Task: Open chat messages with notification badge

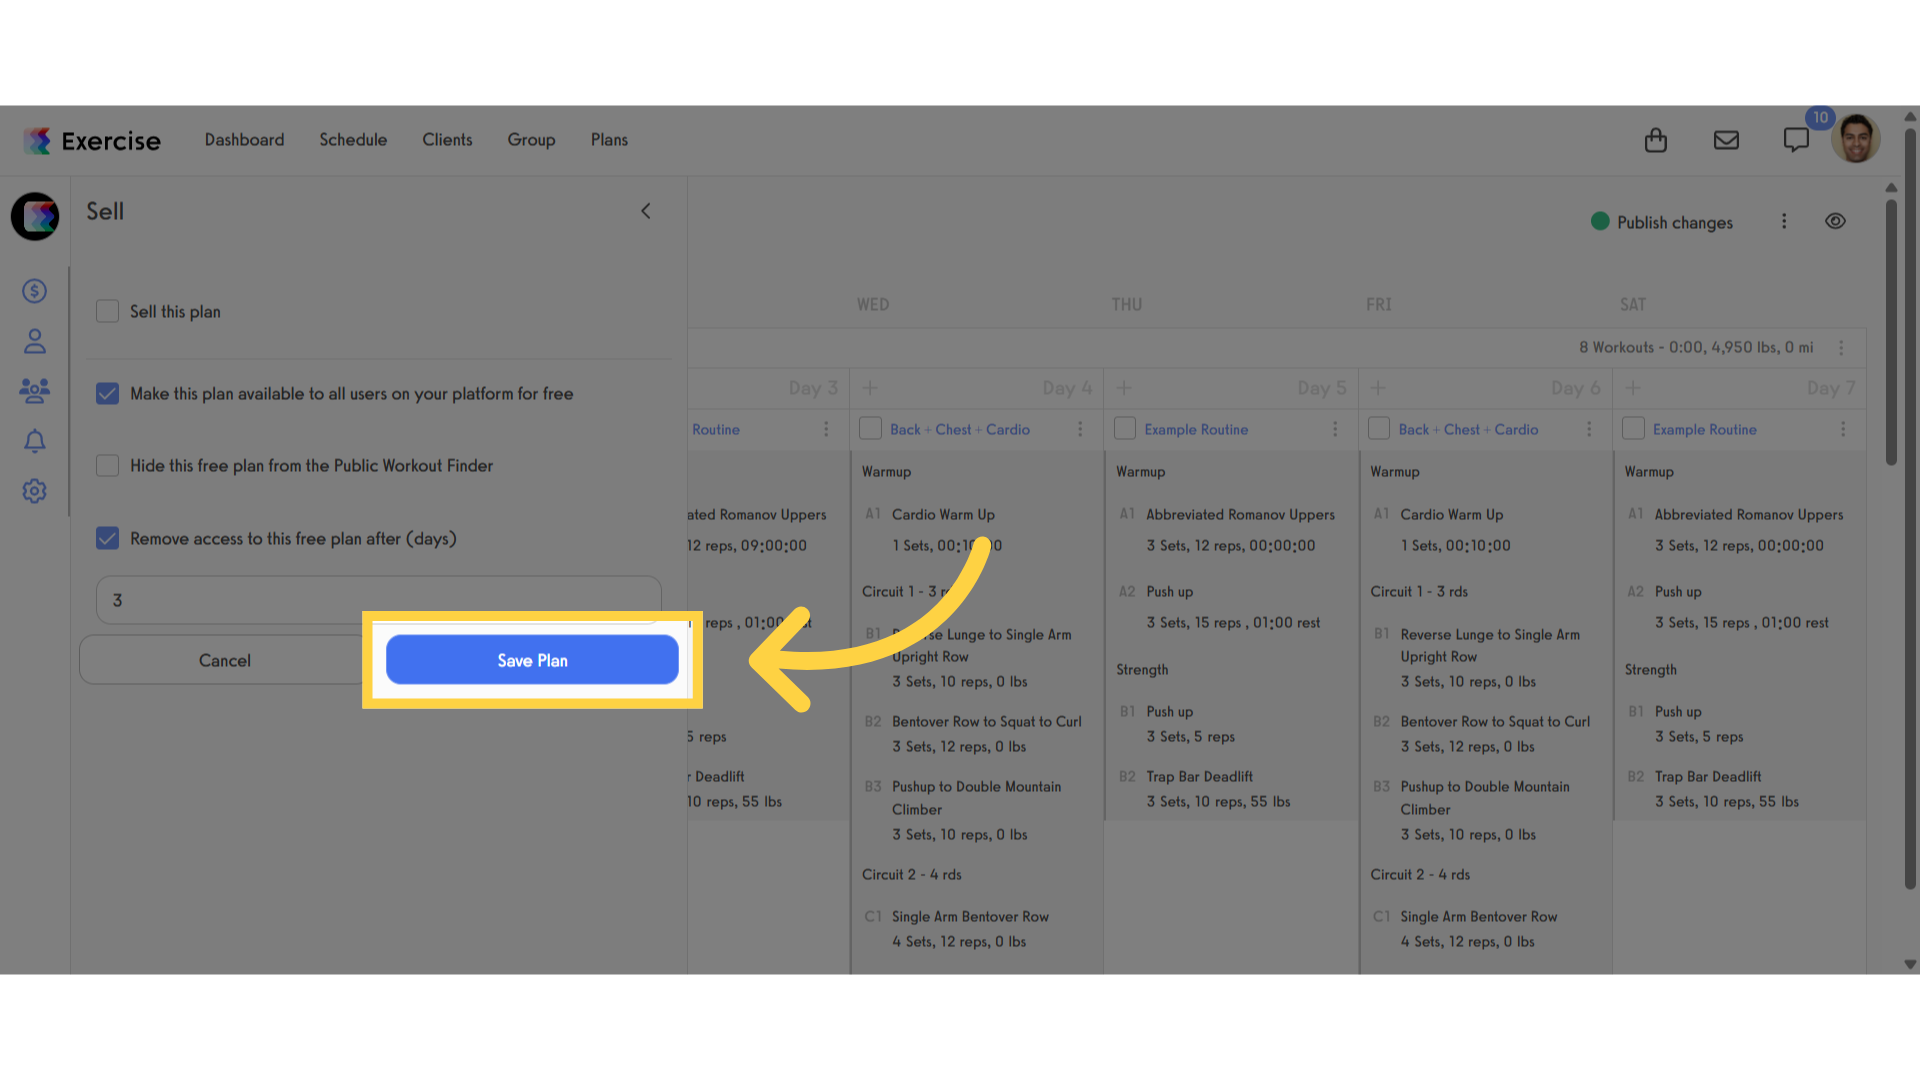Action: click(1797, 139)
